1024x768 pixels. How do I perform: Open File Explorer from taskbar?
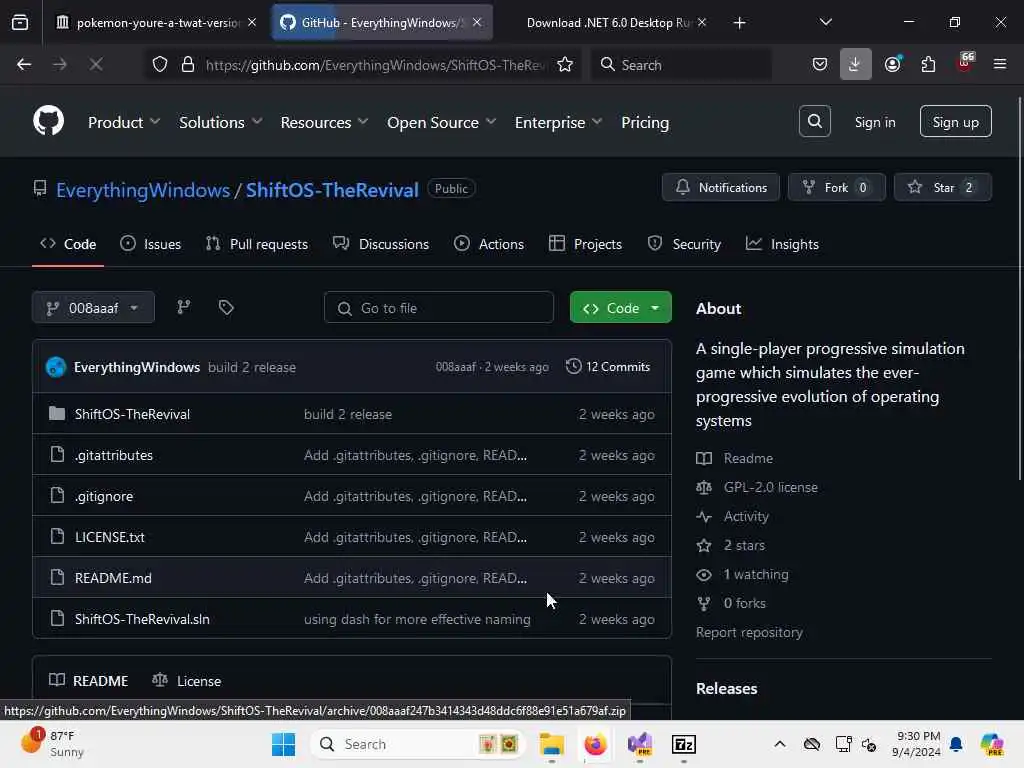(551, 744)
